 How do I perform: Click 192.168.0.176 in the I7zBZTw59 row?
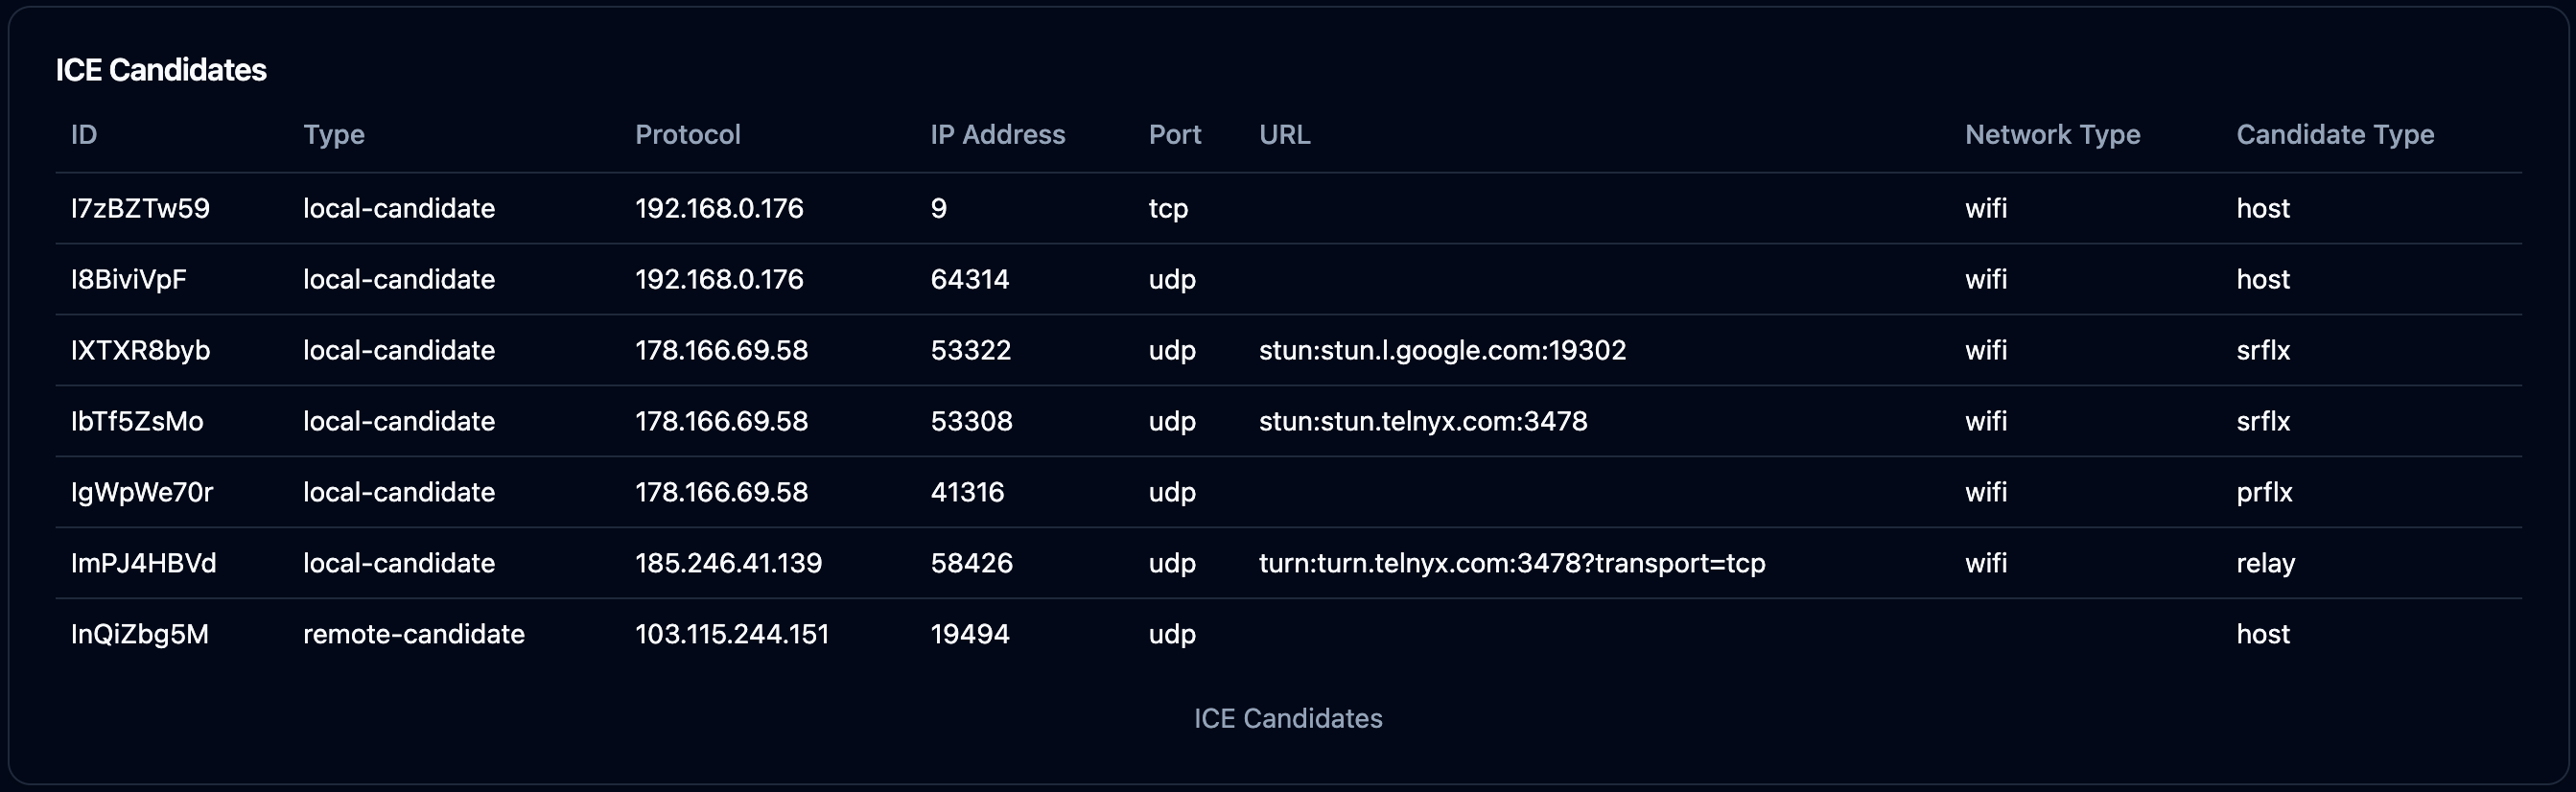pos(719,208)
